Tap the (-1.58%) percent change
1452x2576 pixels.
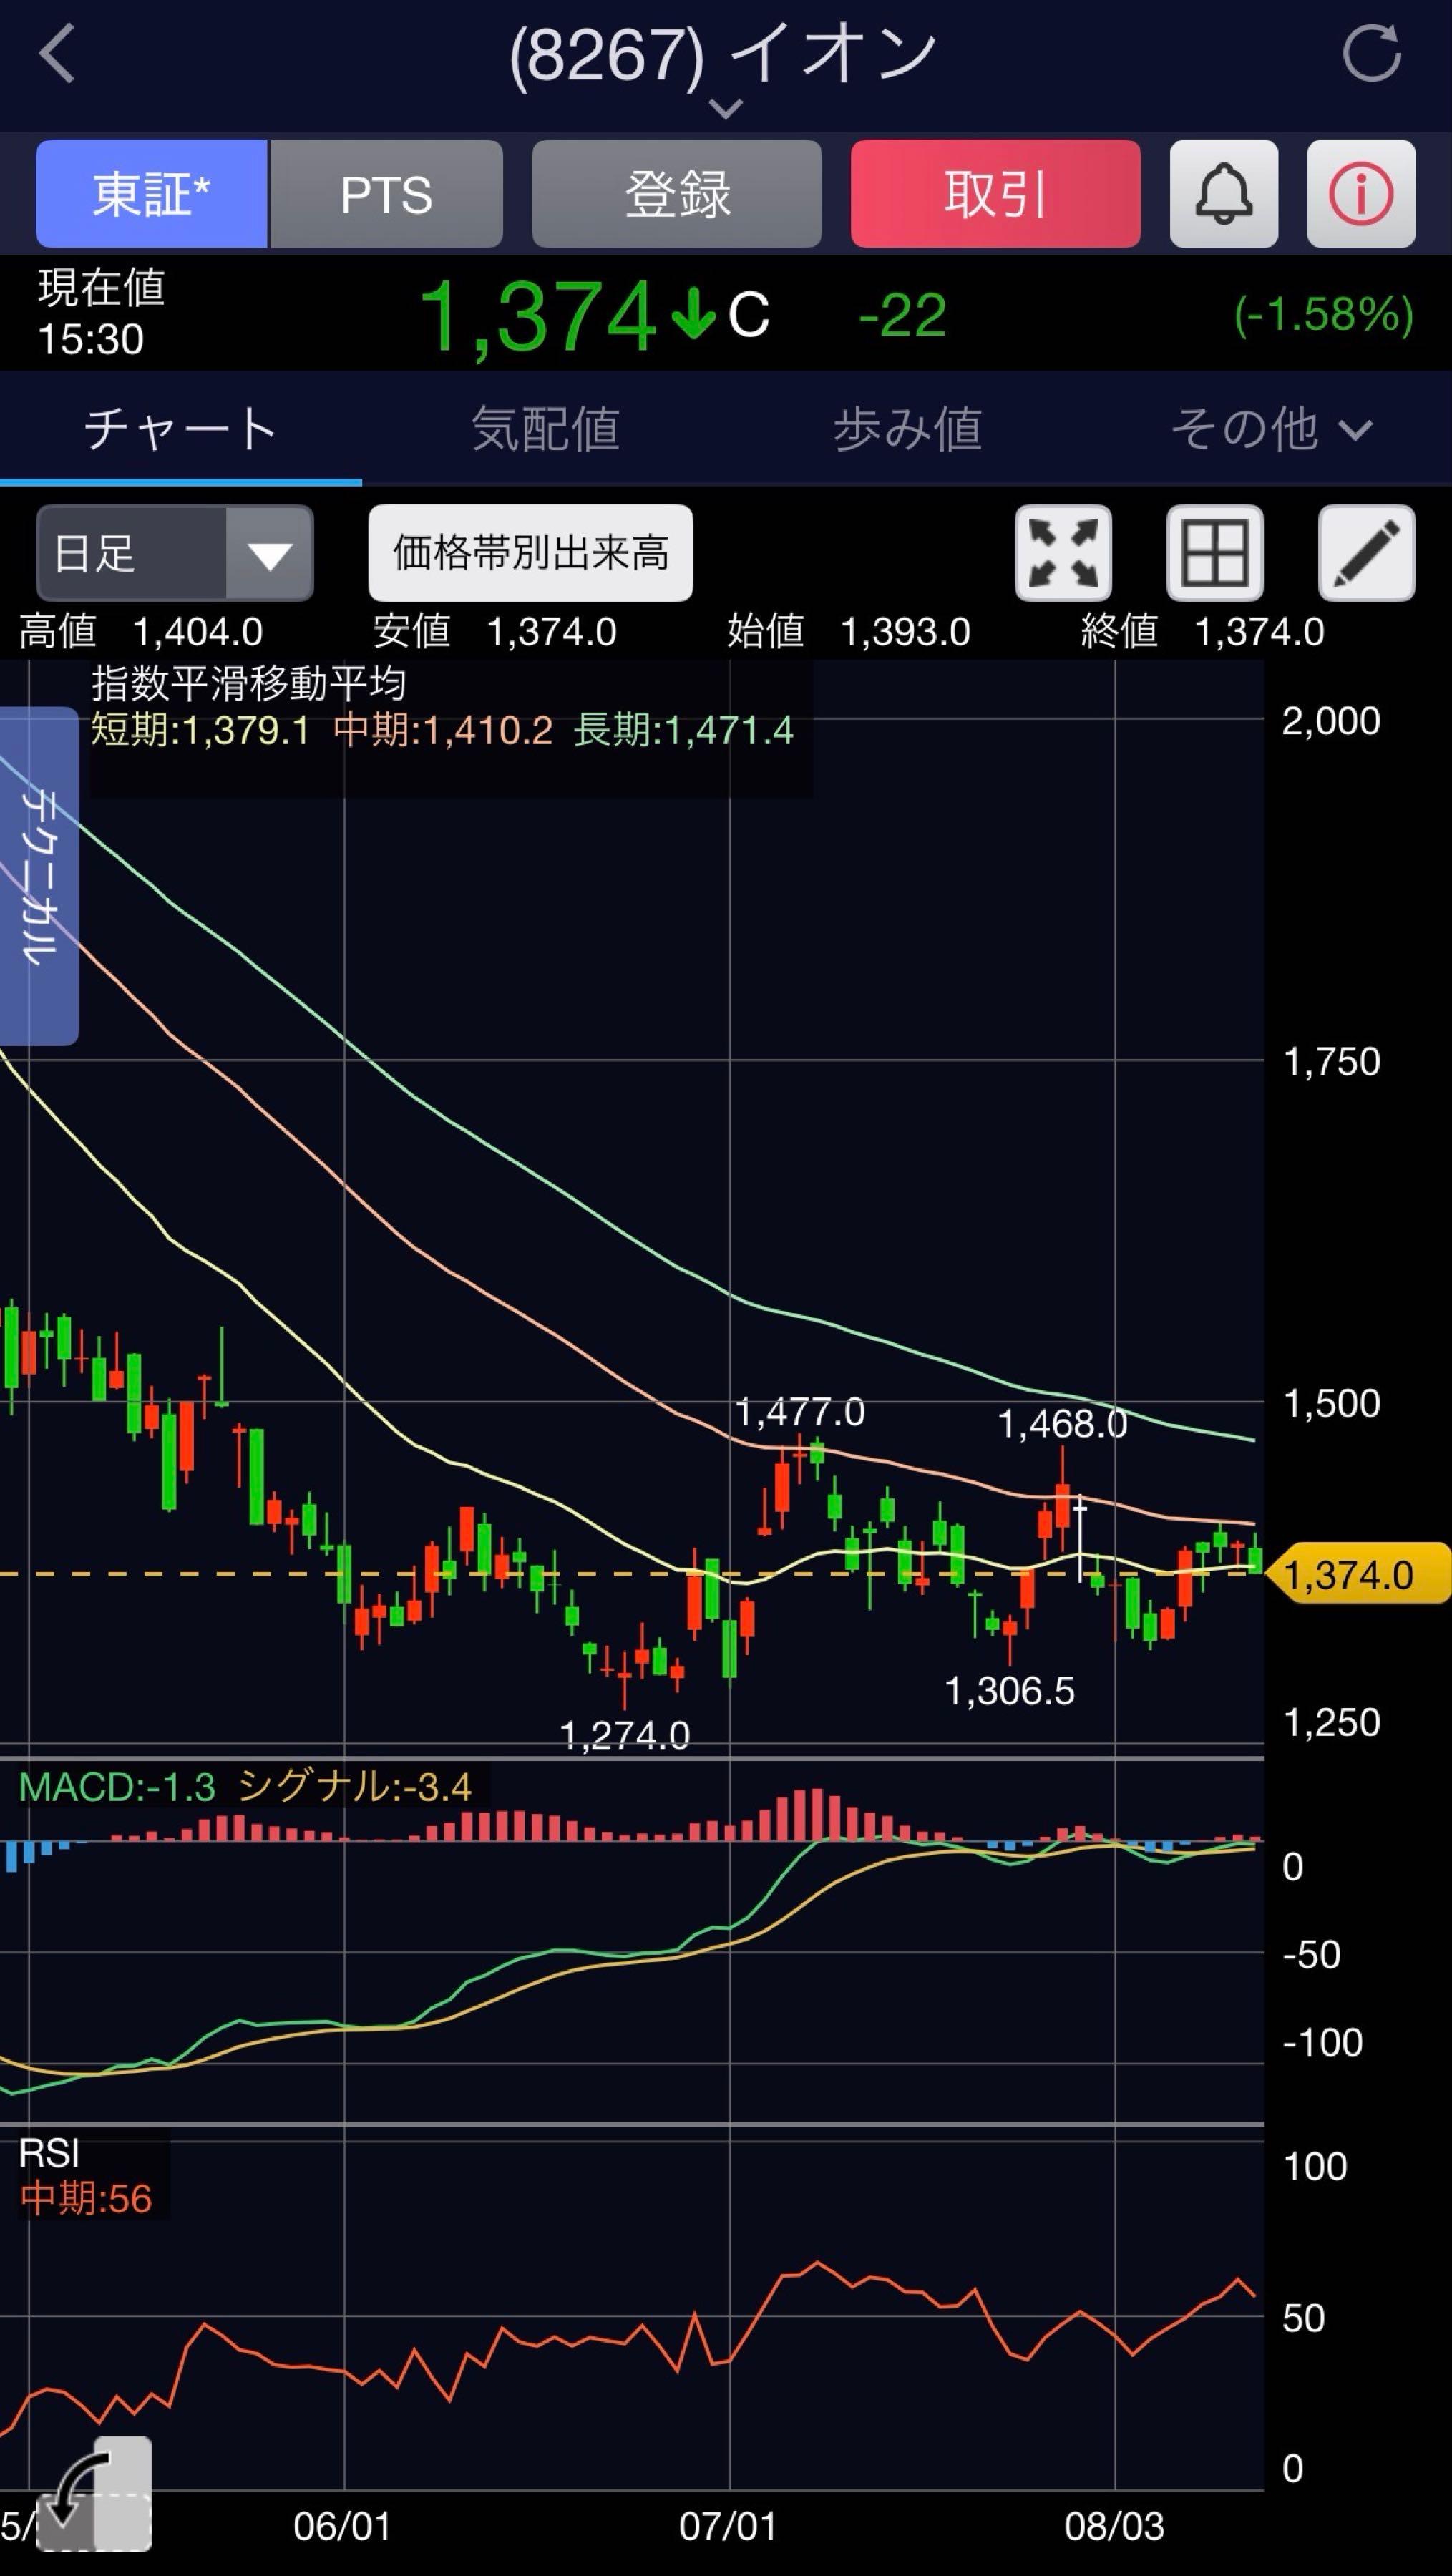pos(1323,314)
